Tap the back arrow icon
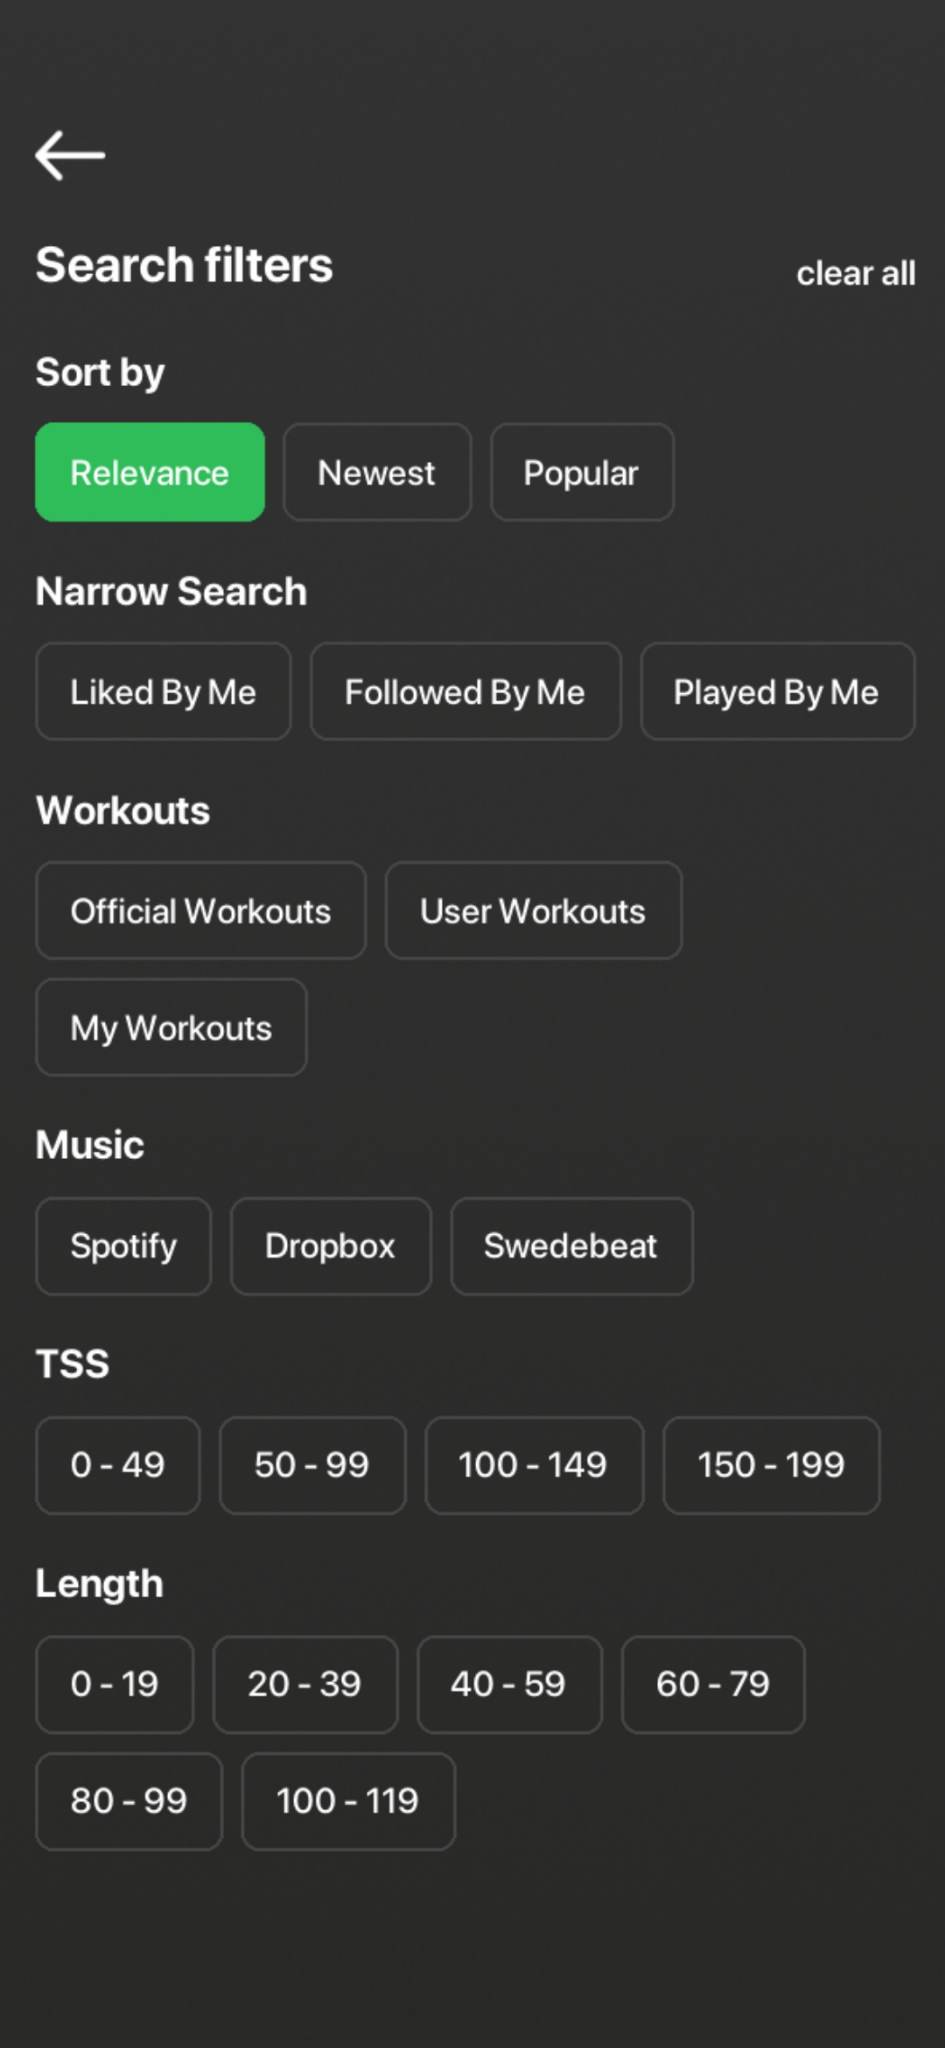 coord(70,155)
